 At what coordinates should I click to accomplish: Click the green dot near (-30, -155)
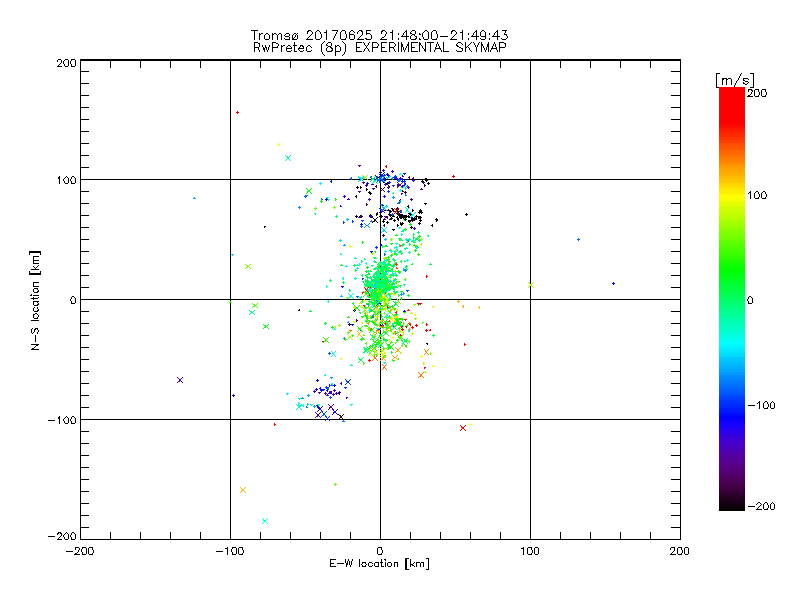335,484
